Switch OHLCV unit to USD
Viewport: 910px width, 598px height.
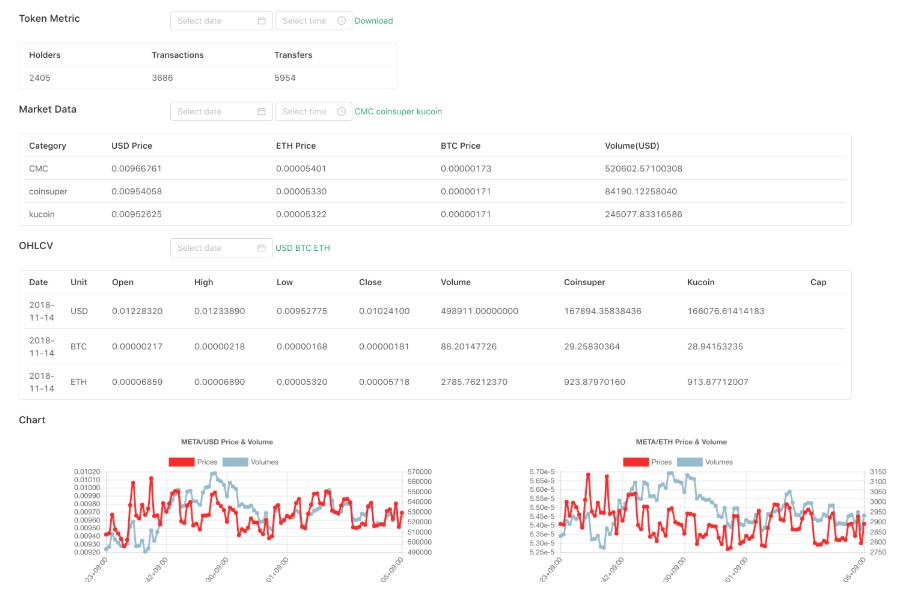[x=284, y=248]
